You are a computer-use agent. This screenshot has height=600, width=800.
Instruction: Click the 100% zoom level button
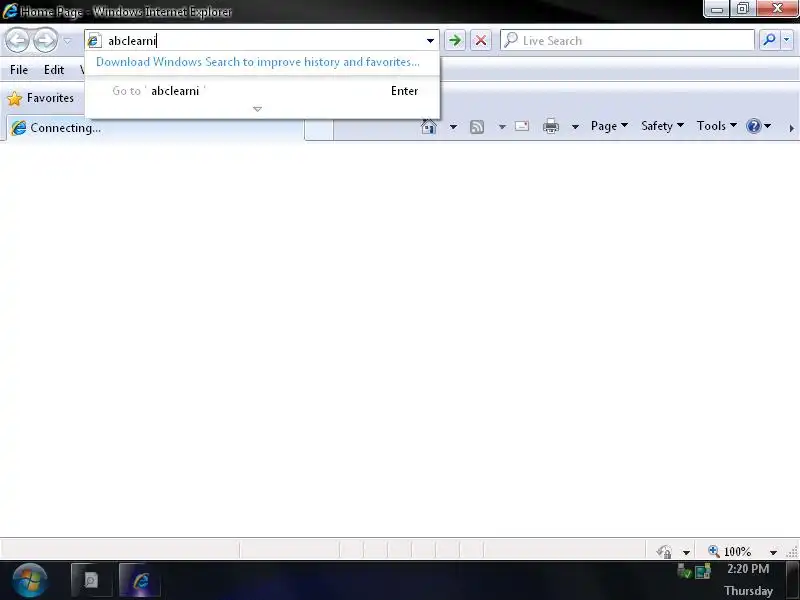(x=730, y=552)
